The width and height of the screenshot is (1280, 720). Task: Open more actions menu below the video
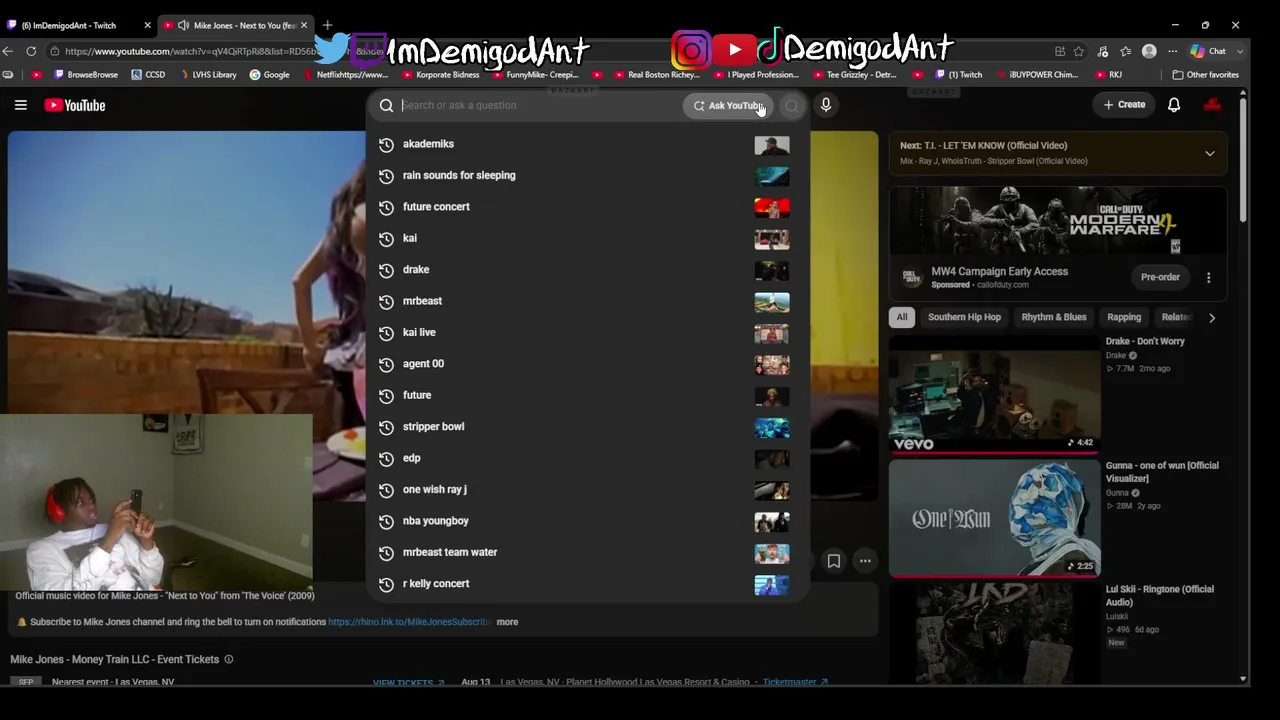coord(865,561)
